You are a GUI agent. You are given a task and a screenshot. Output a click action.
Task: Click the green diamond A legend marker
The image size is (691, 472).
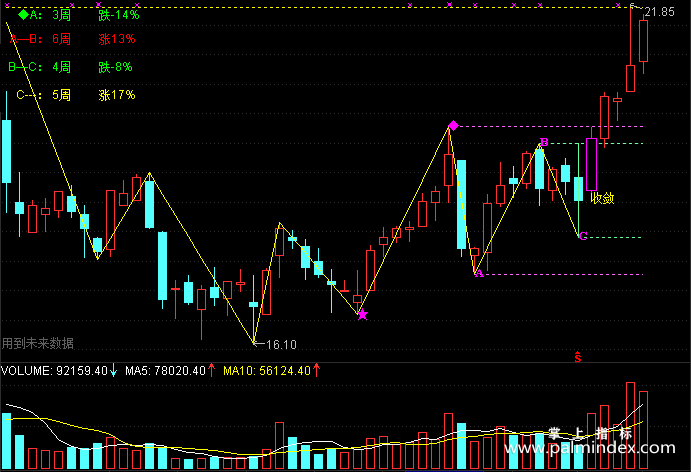coord(23,15)
